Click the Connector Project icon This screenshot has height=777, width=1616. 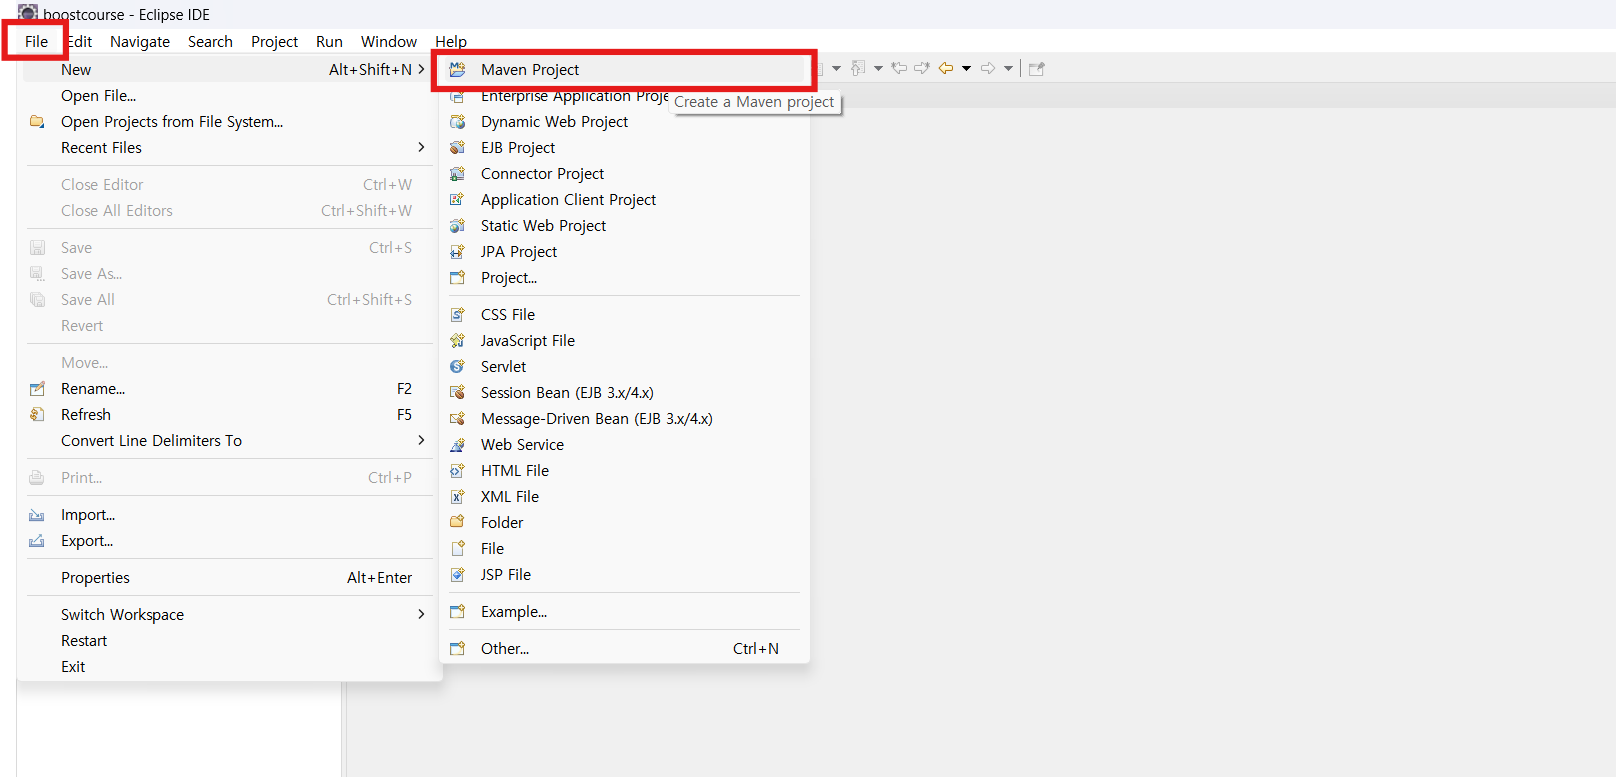pos(457,174)
